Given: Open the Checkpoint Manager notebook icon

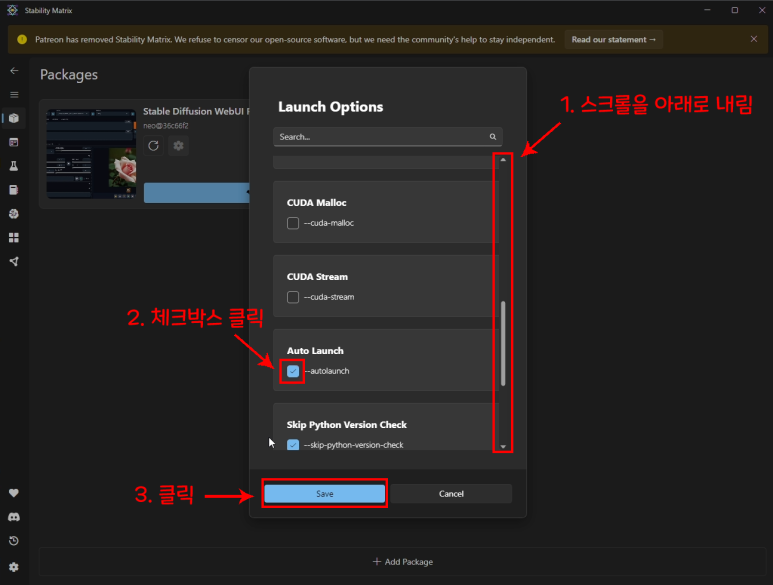Looking at the screenshot, I should pyautogui.click(x=14, y=190).
